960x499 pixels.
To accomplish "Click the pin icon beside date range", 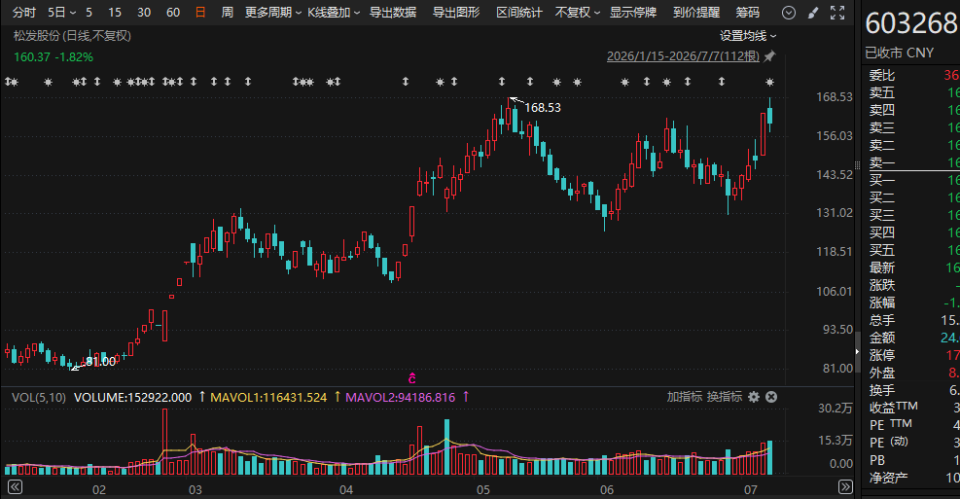I will pos(770,56).
